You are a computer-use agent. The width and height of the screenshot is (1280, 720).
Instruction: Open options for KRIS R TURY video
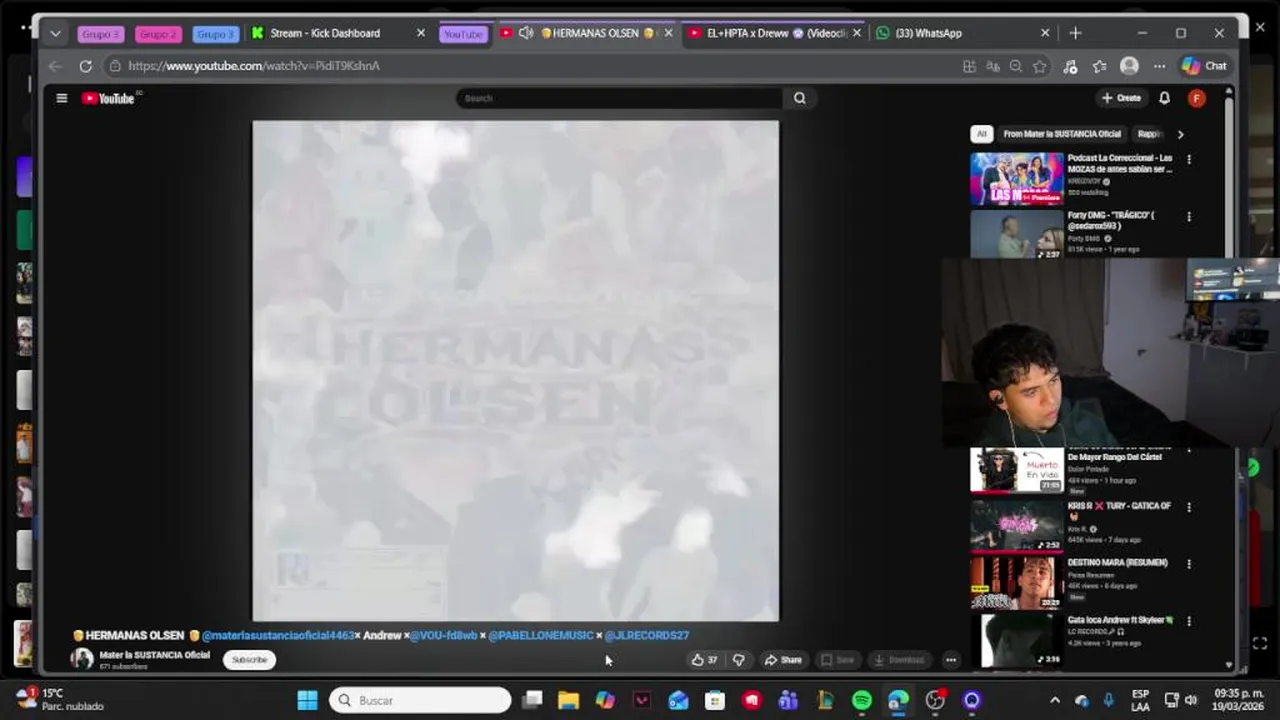point(1189,507)
